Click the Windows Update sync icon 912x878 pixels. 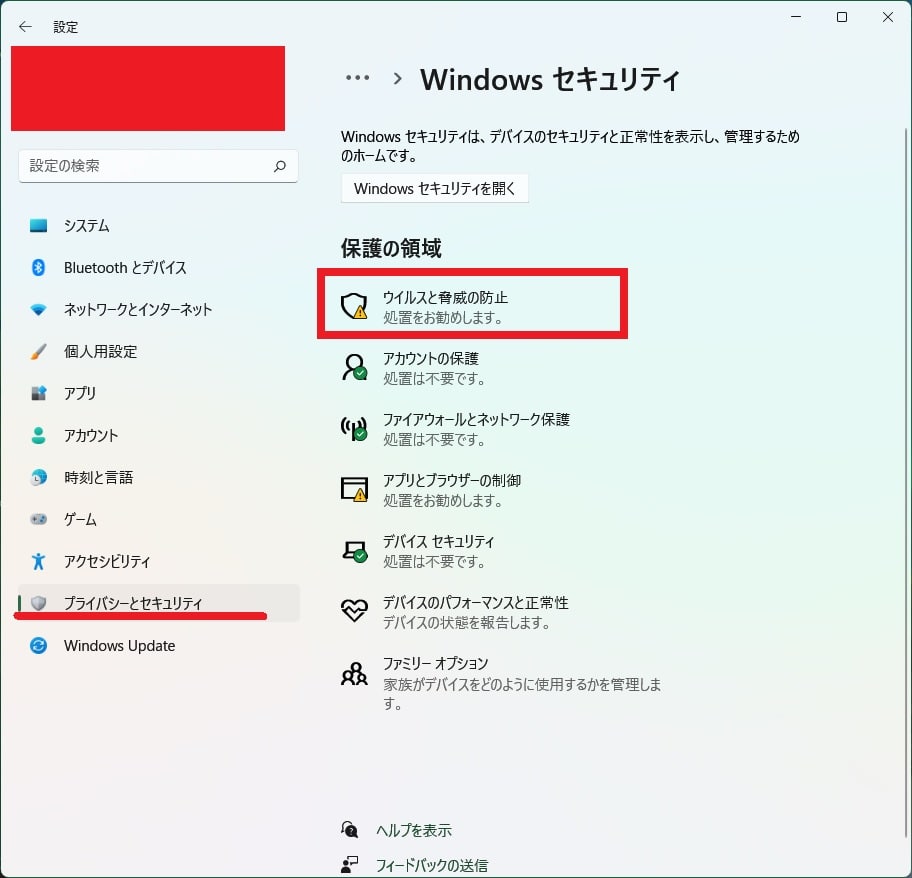click(38, 645)
